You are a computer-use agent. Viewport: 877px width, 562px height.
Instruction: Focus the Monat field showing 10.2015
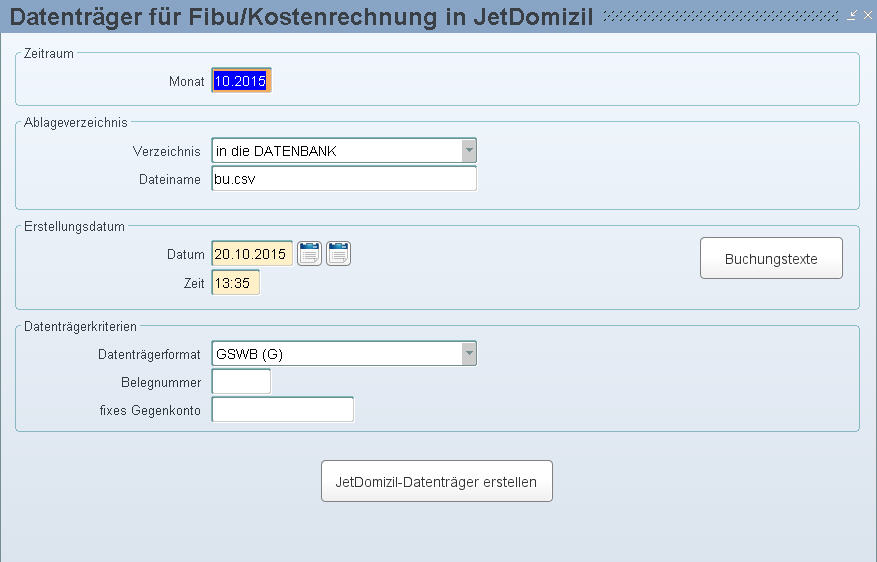(x=242, y=81)
